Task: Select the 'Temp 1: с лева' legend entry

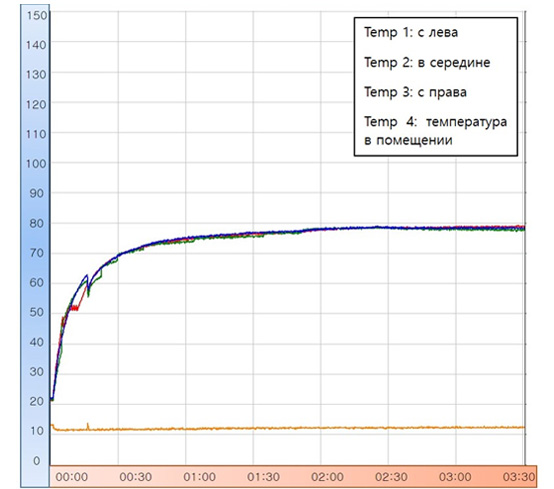Action: [411, 33]
